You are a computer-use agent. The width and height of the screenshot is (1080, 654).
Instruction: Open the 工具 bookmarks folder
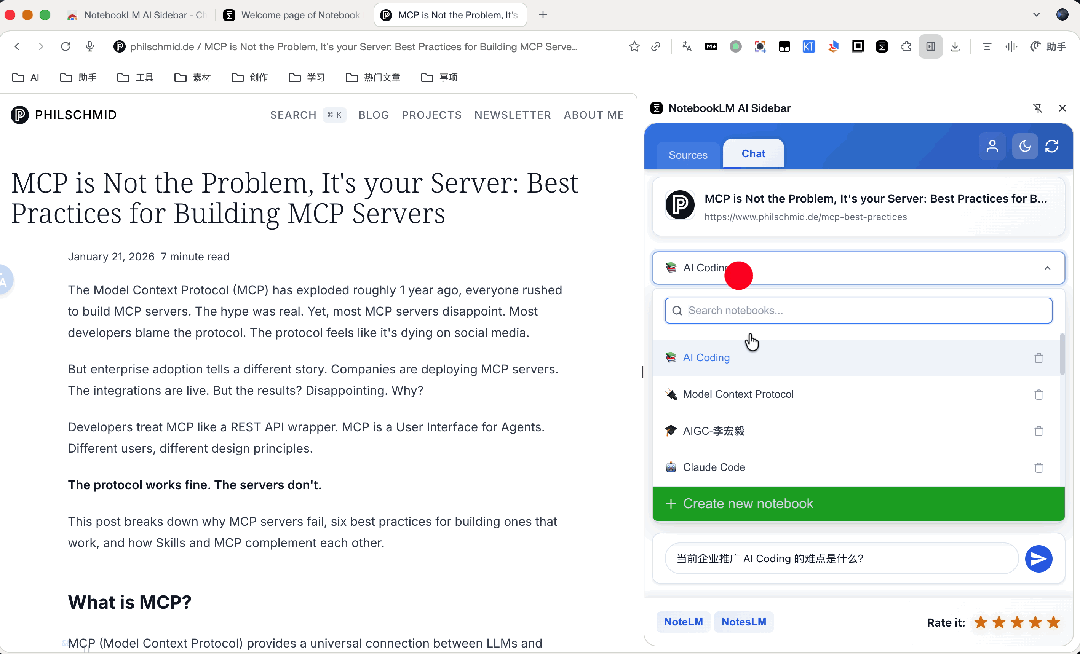click(x=135, y=77)
